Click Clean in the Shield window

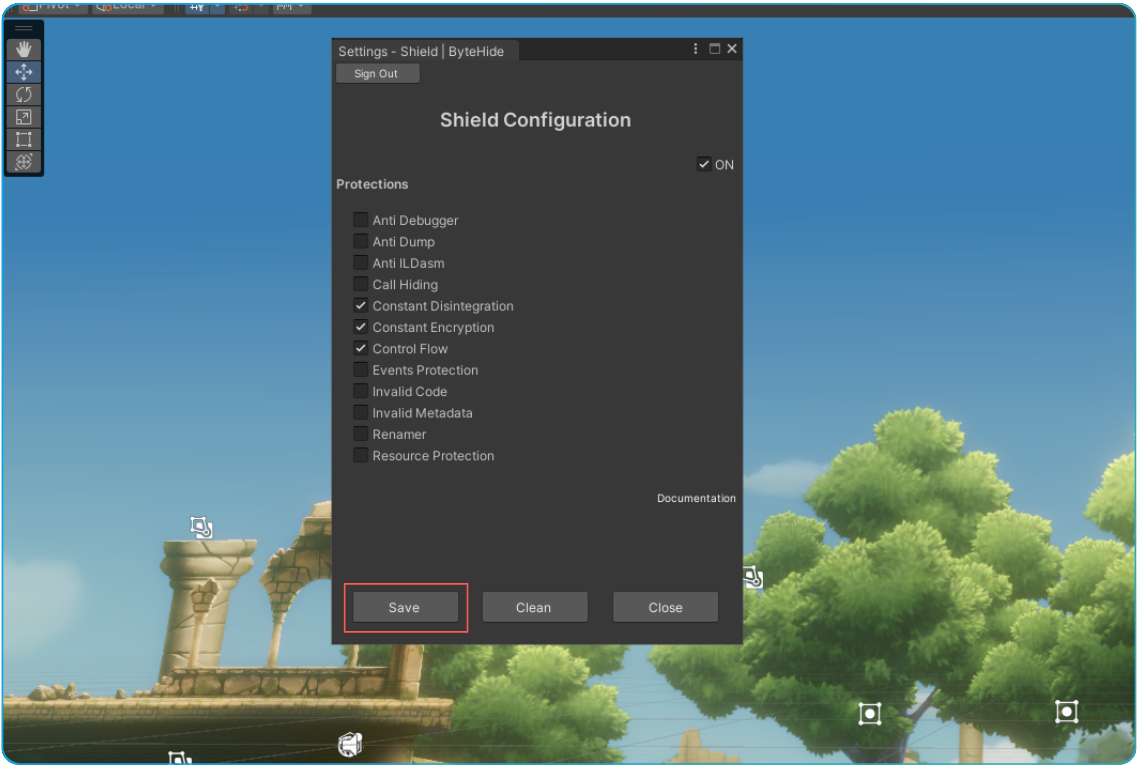[x=534, y=607]
